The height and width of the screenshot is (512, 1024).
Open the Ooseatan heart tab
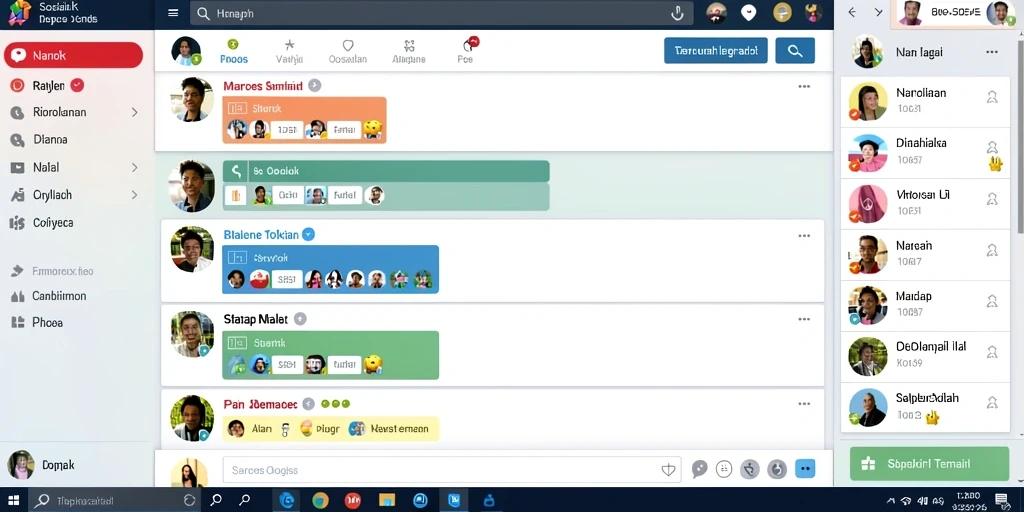(347, 51)
